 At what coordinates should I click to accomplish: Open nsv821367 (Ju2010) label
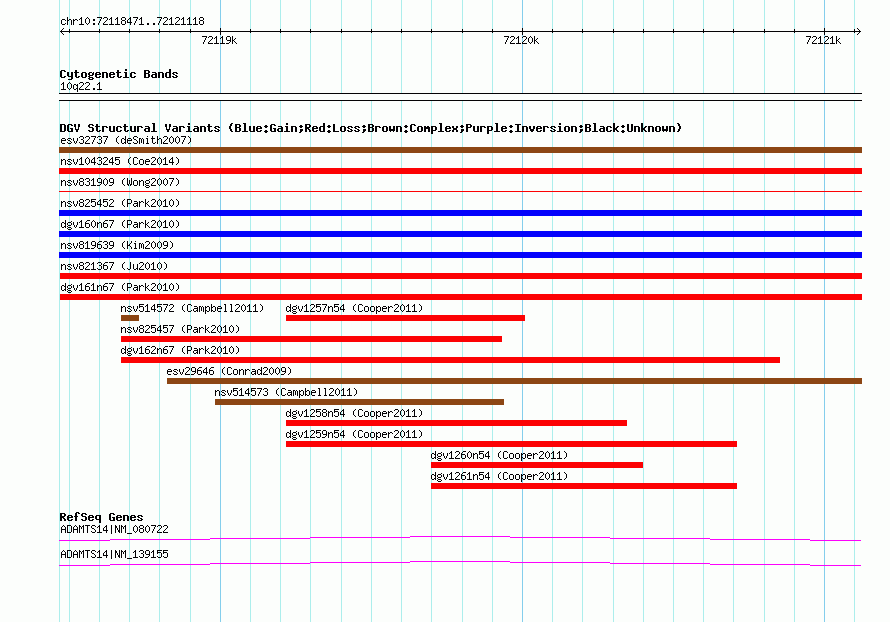tap(114, 266)
